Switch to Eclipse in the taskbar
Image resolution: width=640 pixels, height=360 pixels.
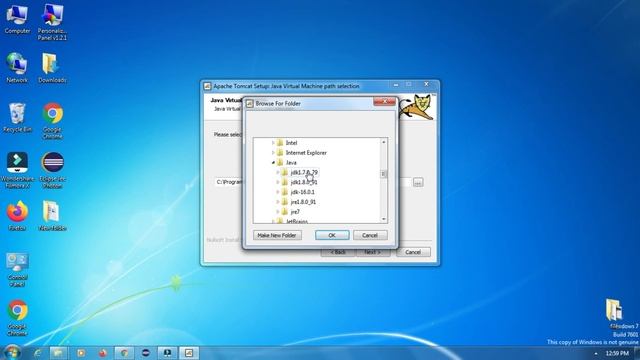click(x=146, y=353)
